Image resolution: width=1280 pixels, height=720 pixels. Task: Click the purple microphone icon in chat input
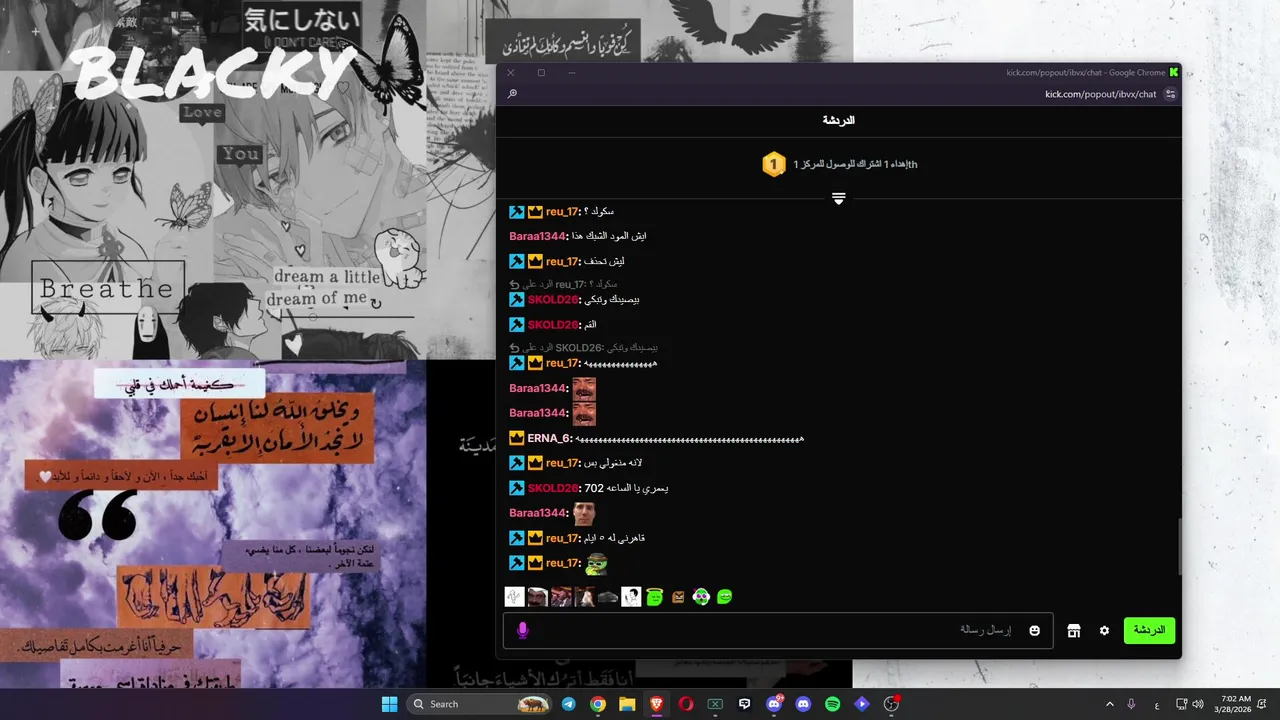[522, 630]
